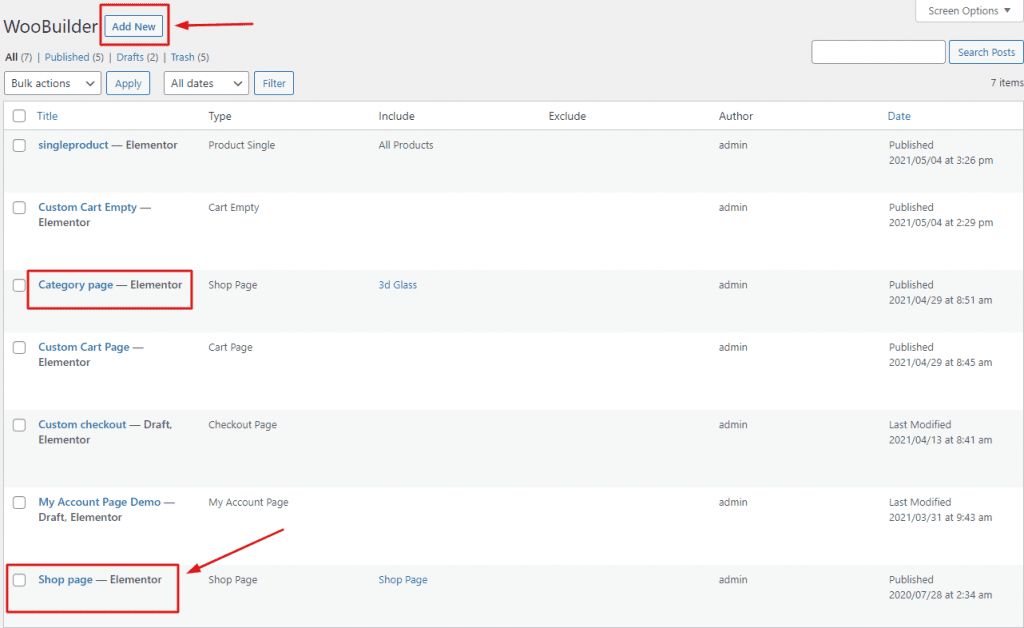The width and height of the screenshot is (1024, 628).
Task: Open the All dates filter dropdown
Action: click(x=205, y=83)
